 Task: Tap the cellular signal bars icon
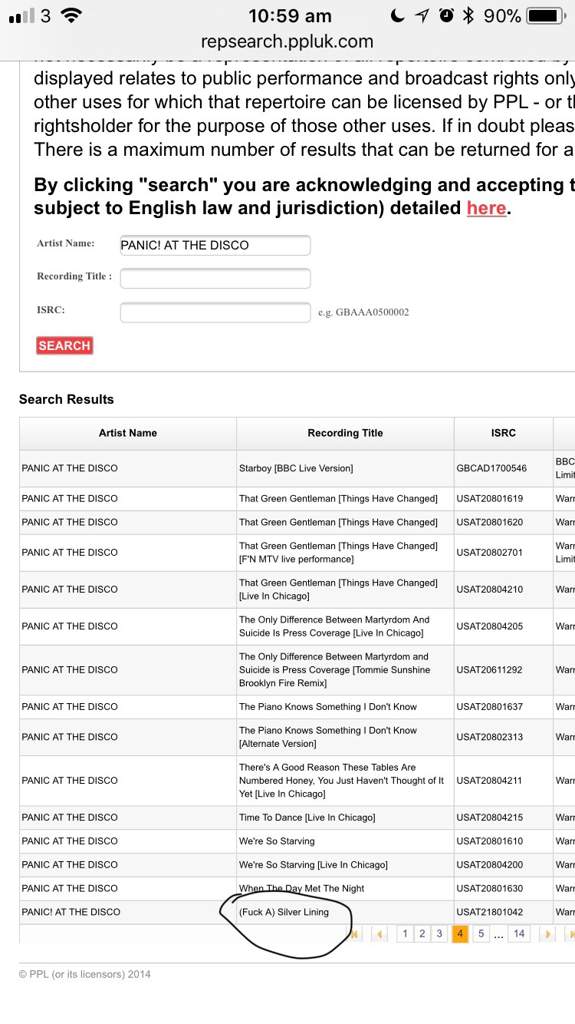tap(22, 16)
